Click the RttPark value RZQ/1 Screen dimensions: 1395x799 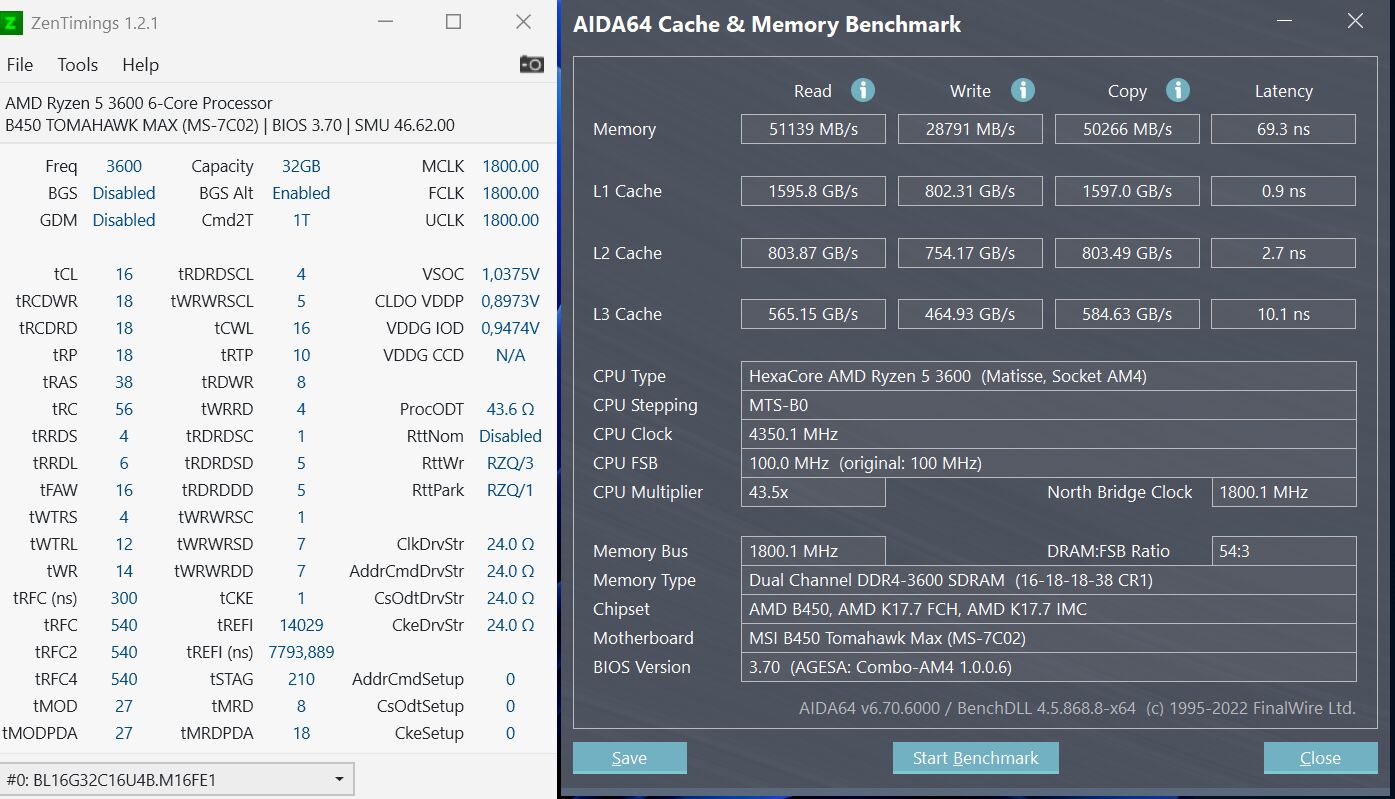510,490
